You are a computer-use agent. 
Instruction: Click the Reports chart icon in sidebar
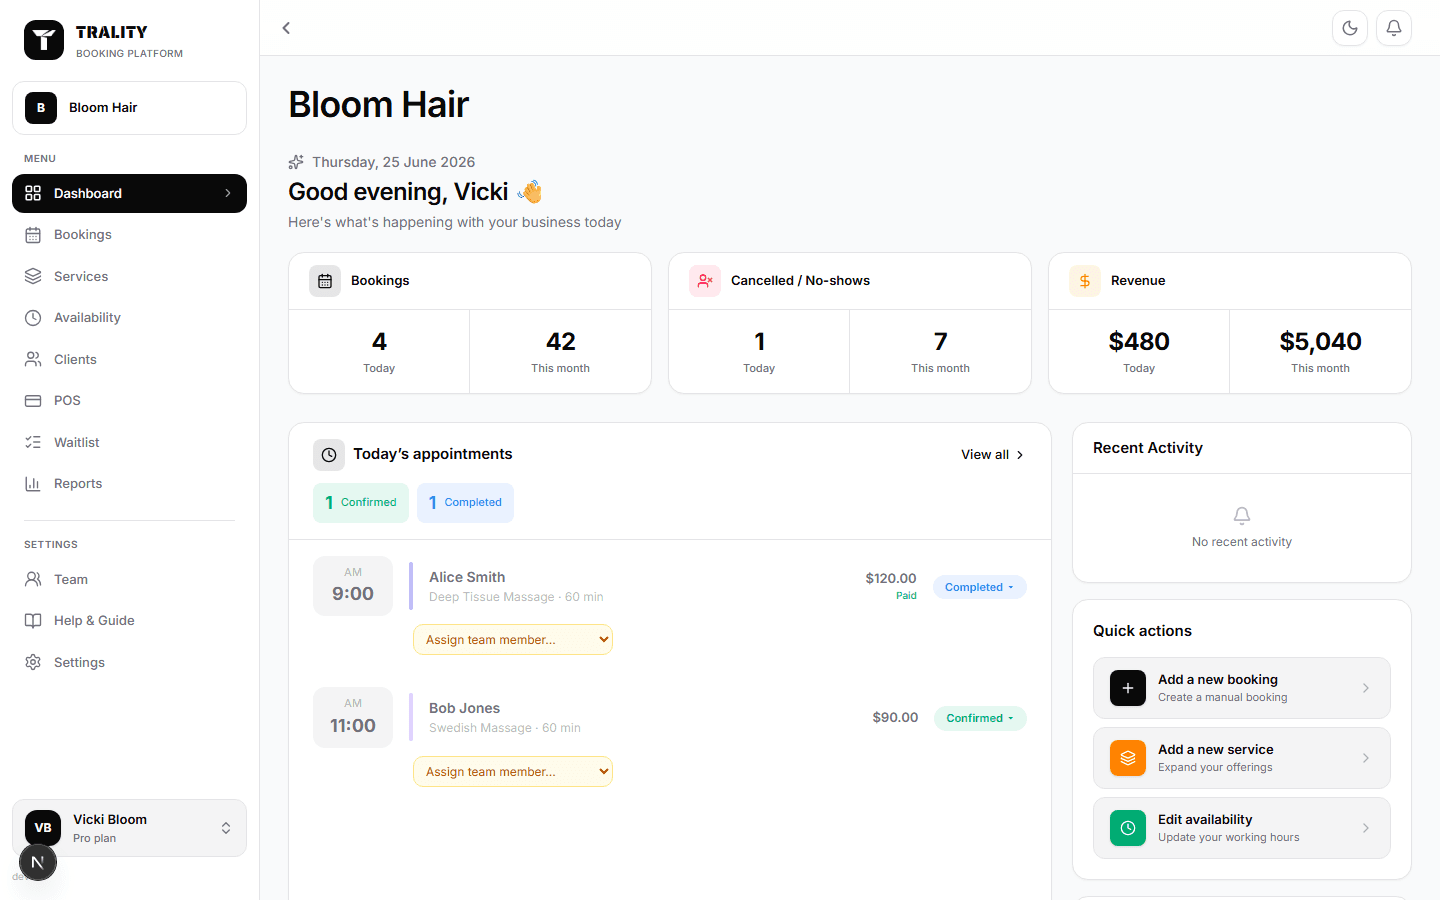[x=33, y=484]
